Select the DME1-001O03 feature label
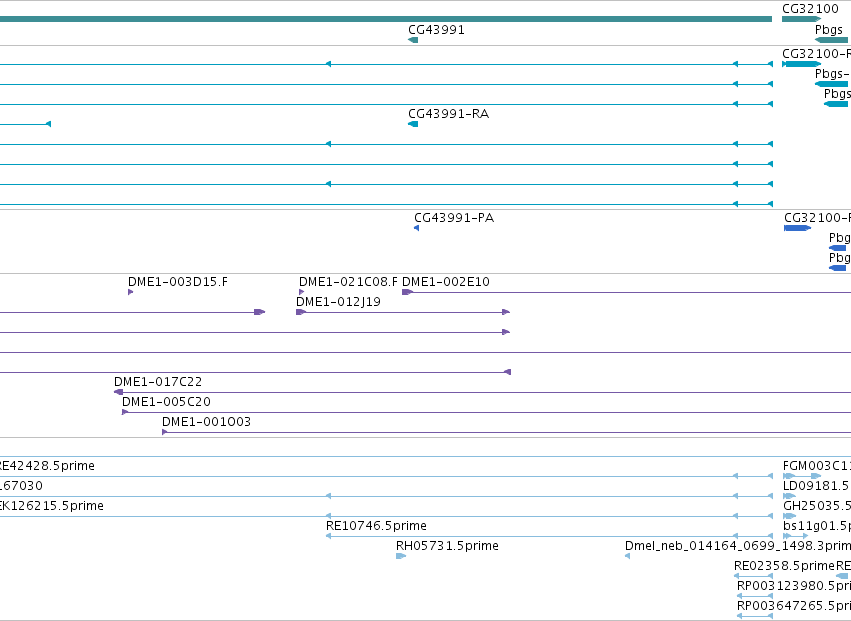This screenshot has width=851, height=621. point(206,422)
